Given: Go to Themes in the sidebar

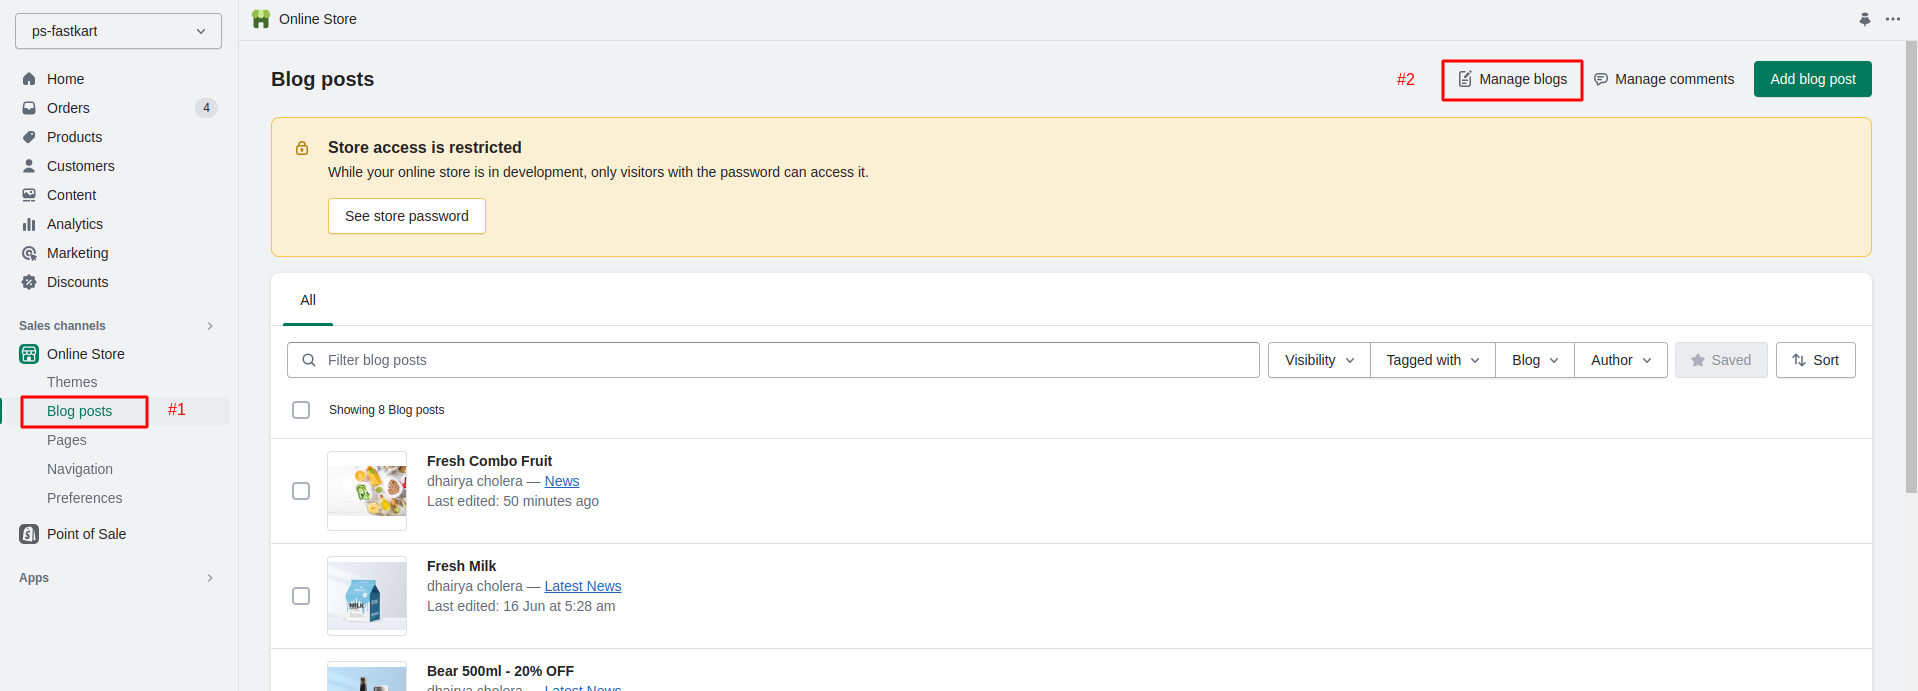Looking at the screenshot, I should pos(72,382).
